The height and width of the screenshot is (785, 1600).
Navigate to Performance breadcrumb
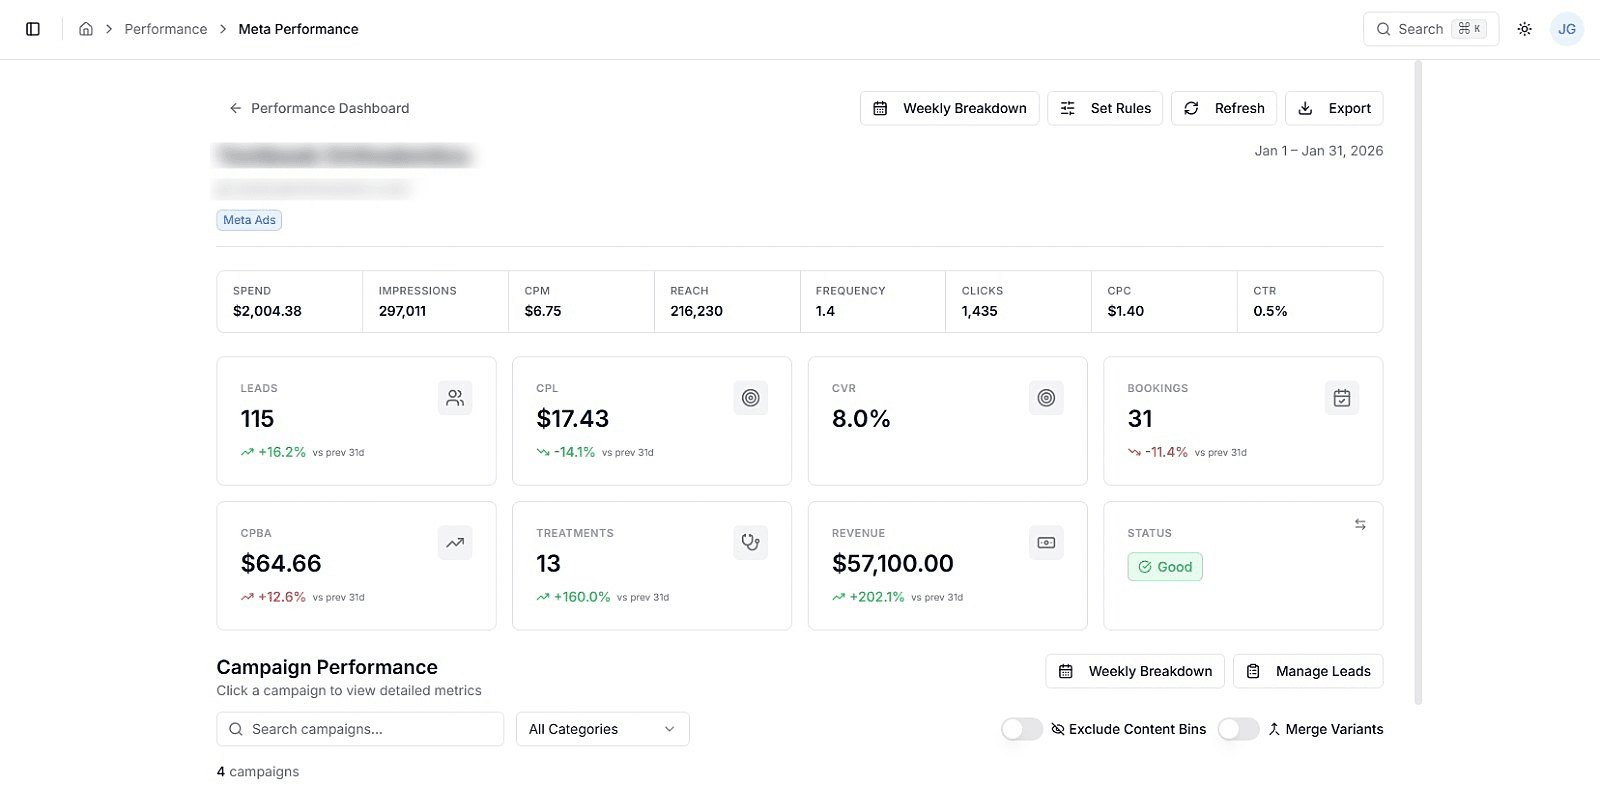click(x=166, y=29)
